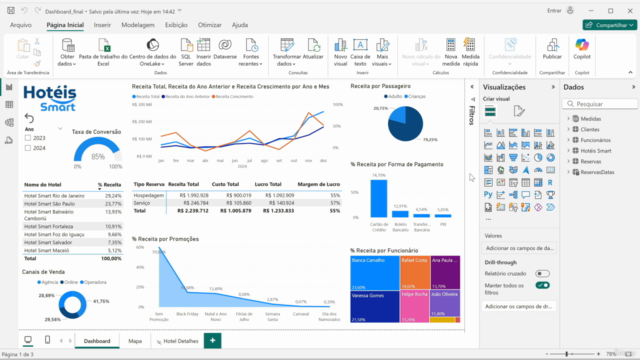
Task: Open Mais visuais menu
Action: [x=382, y=52]
